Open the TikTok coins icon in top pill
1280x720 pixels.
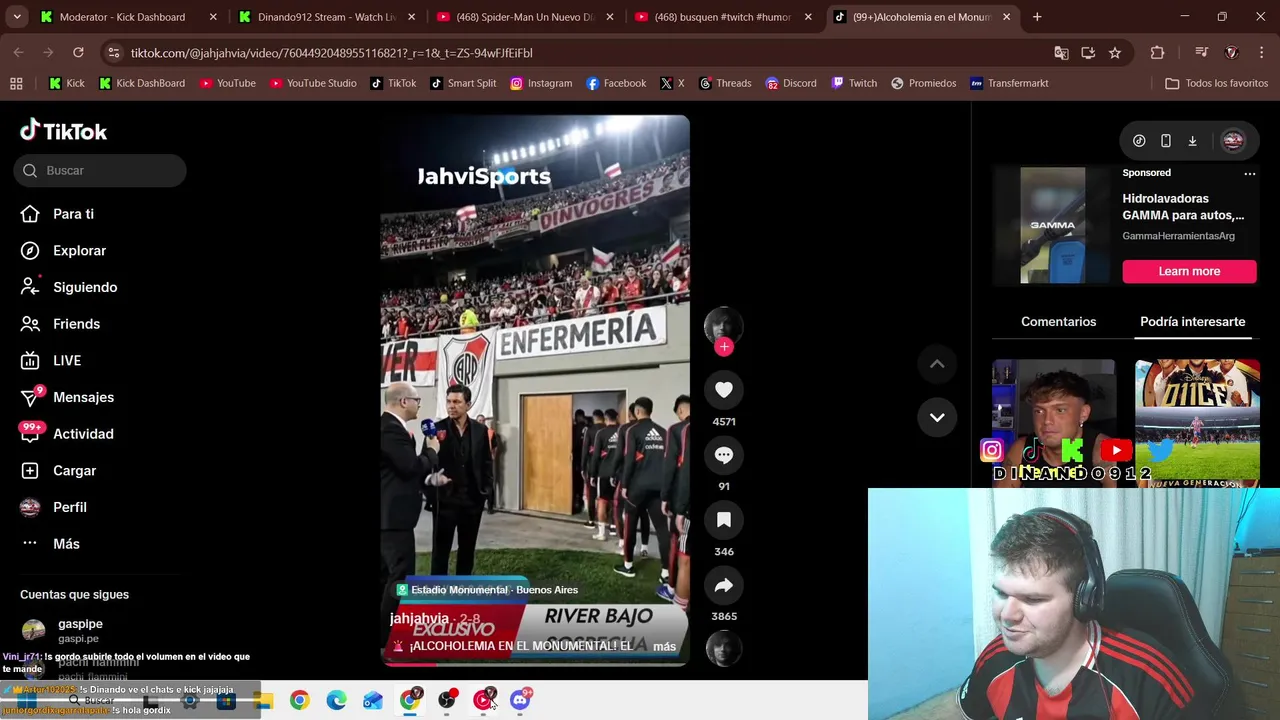click(1139, 141)
